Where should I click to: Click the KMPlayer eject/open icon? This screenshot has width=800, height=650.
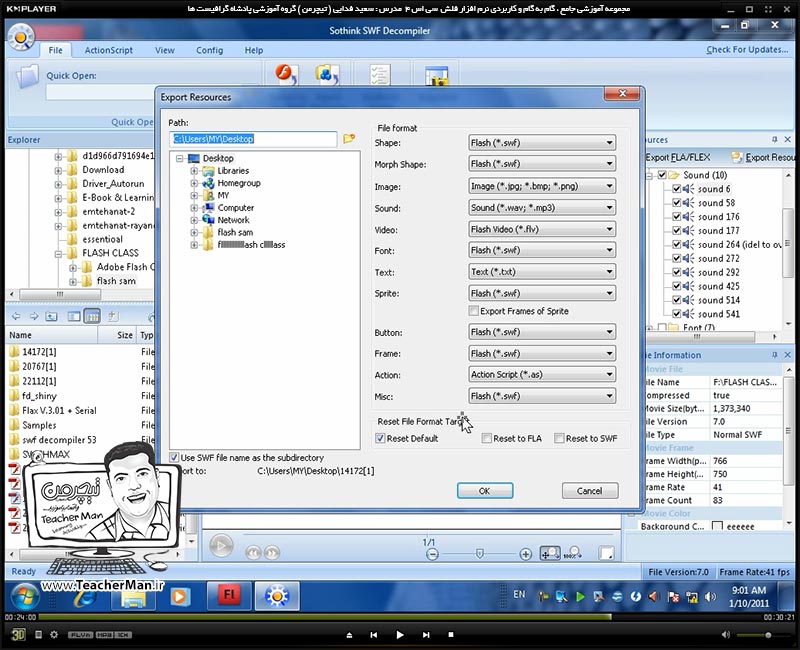pyautogui.click(x=349, y=635)
